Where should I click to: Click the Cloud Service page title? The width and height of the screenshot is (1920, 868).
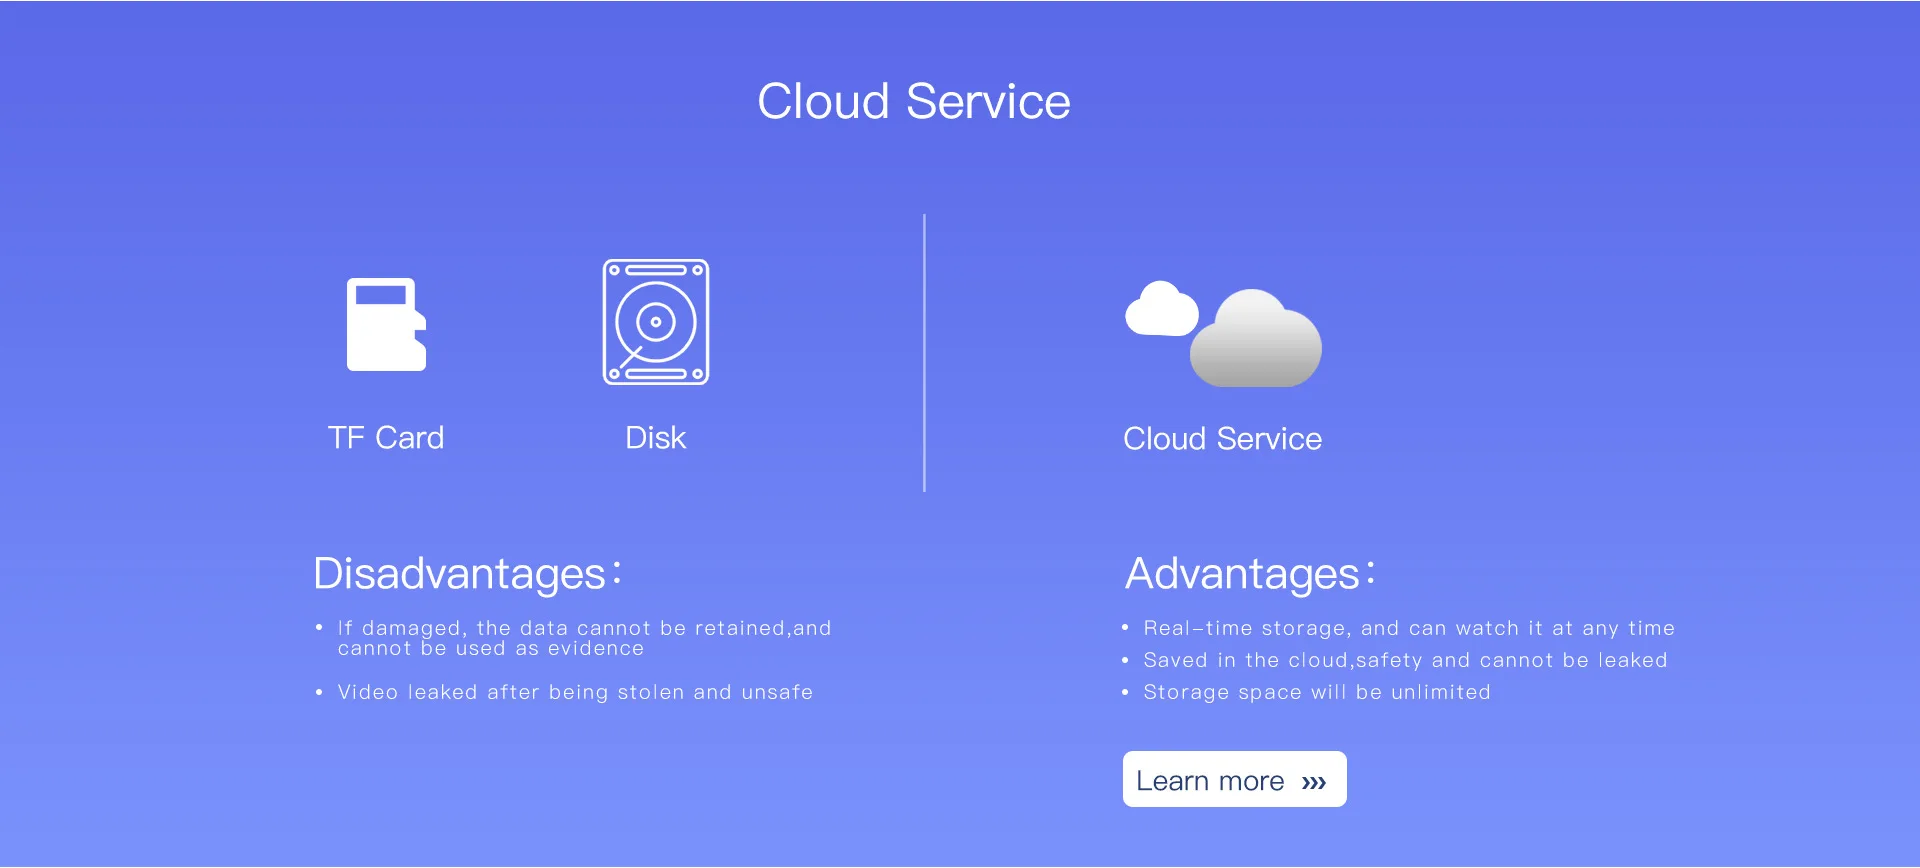click(x=914, y=101)
